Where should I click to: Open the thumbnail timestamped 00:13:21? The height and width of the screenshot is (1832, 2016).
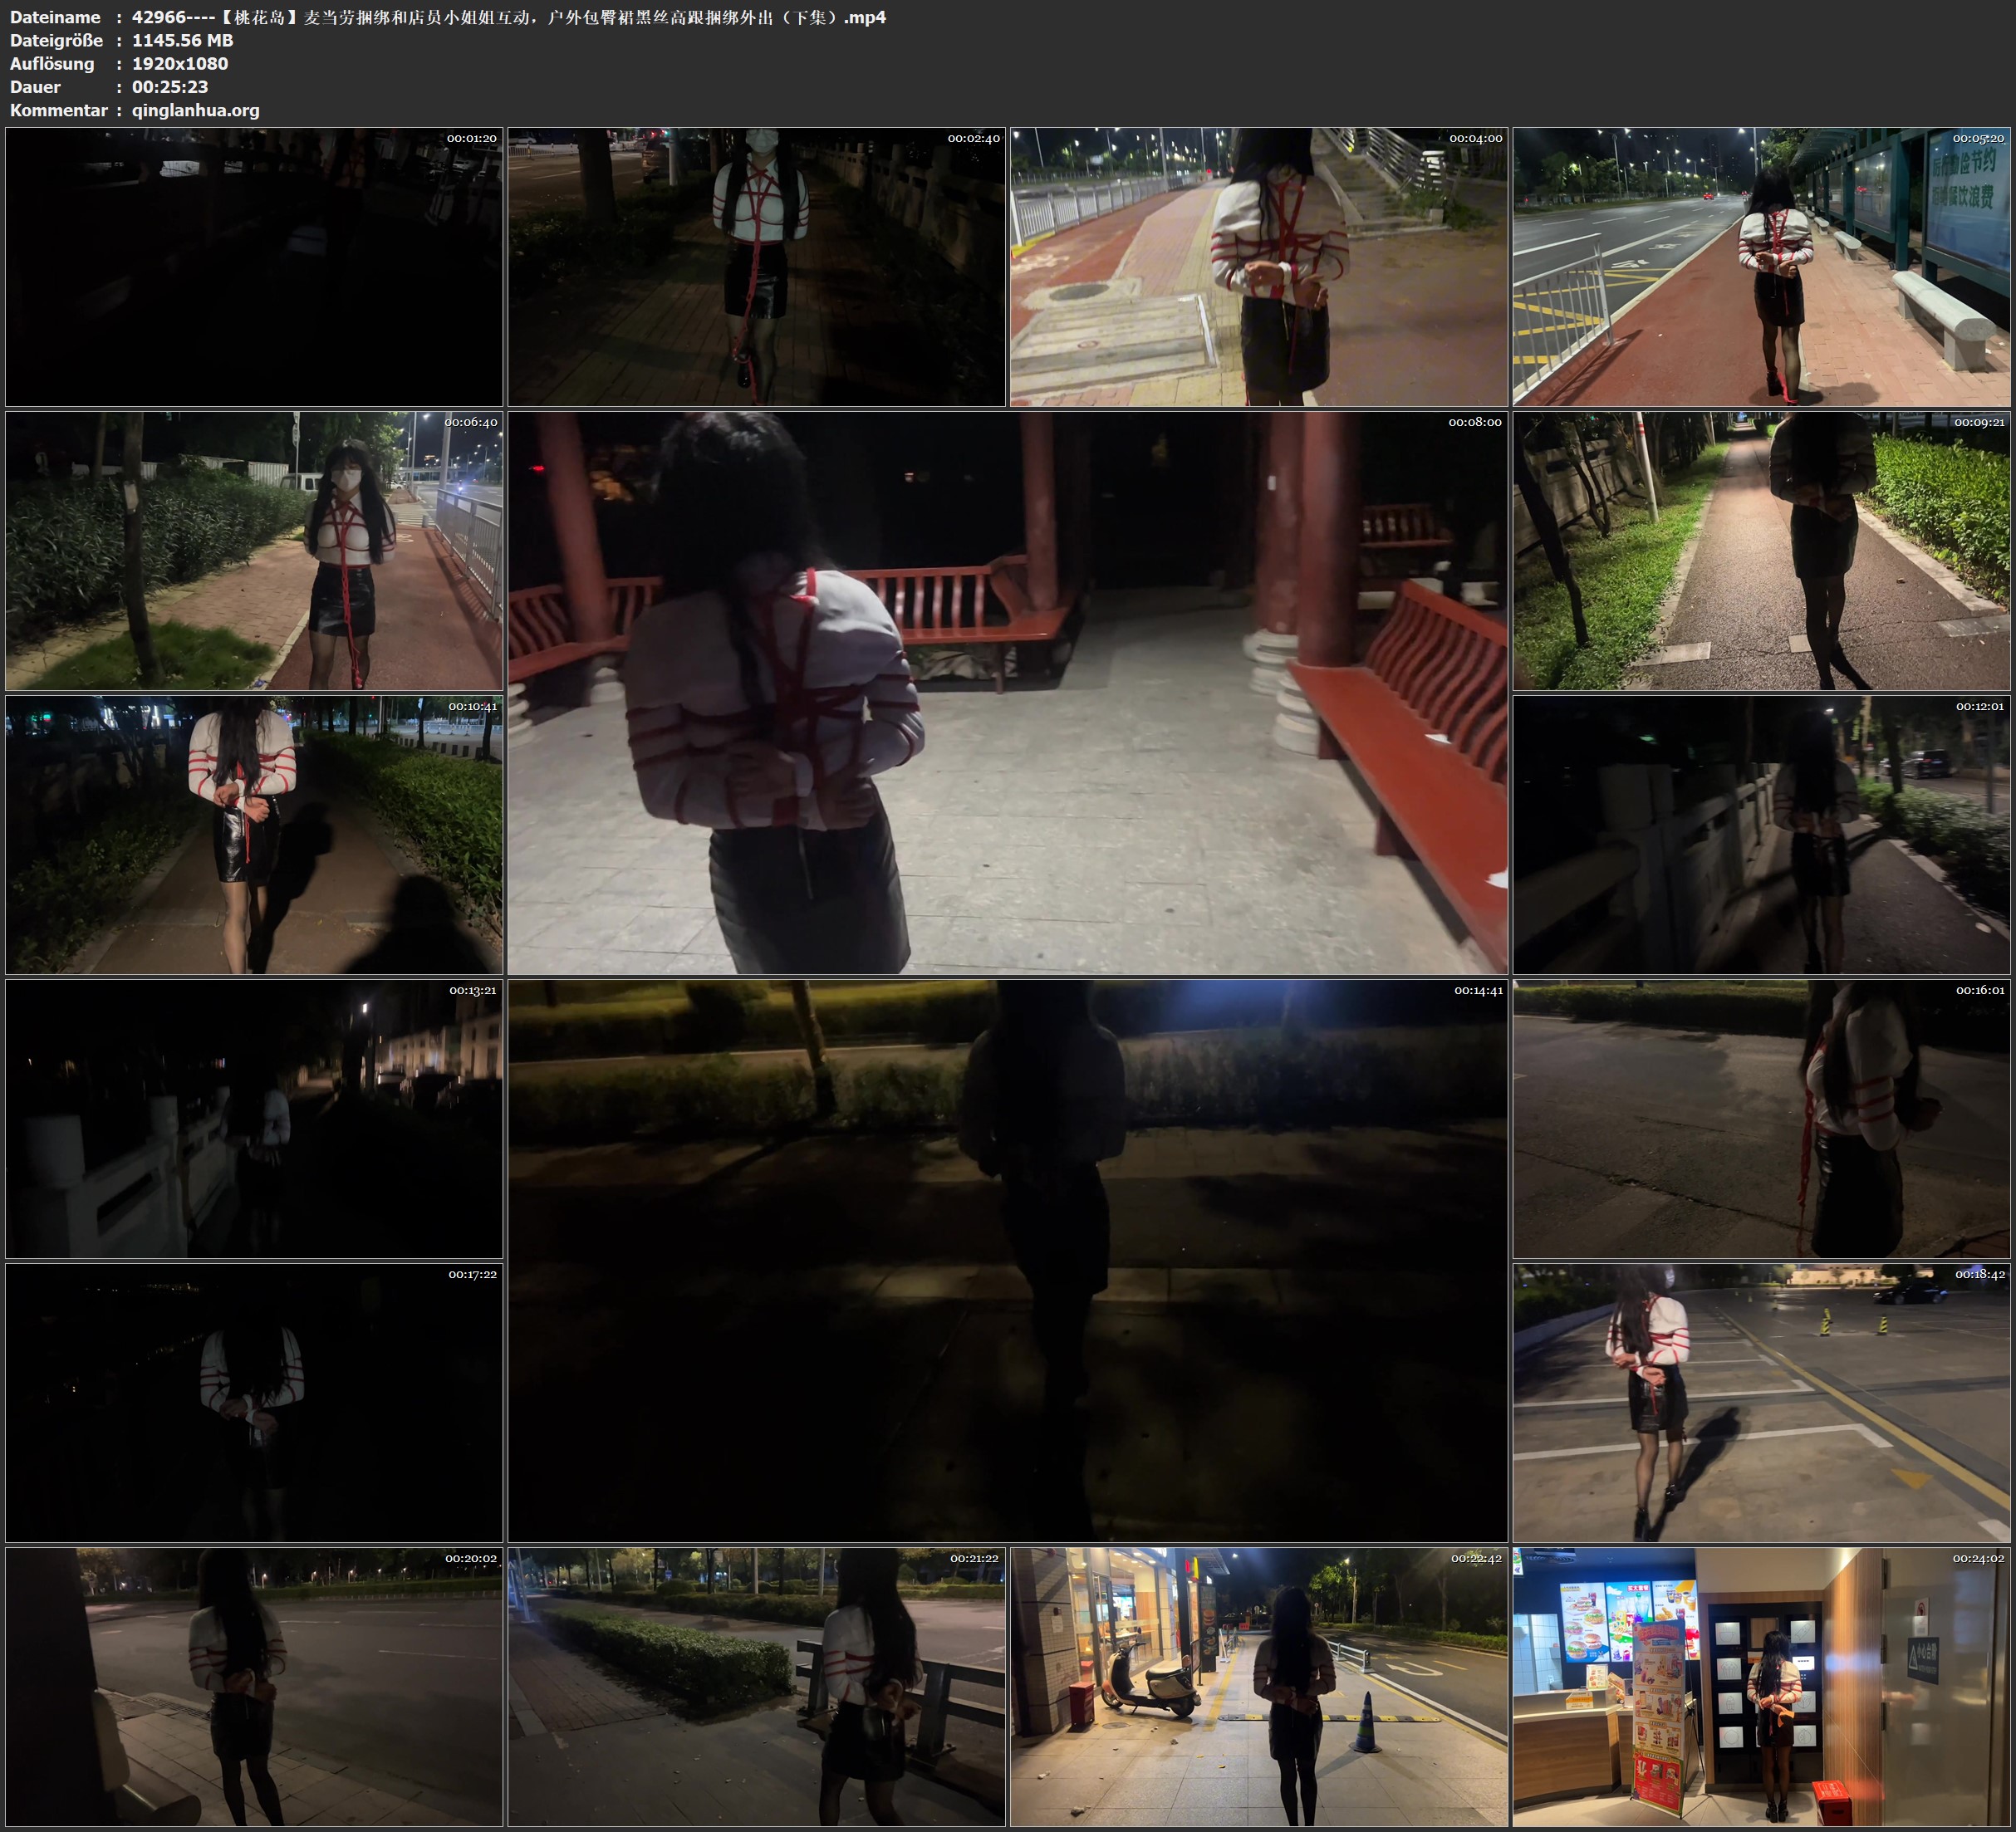click(x=254, y=1118)
